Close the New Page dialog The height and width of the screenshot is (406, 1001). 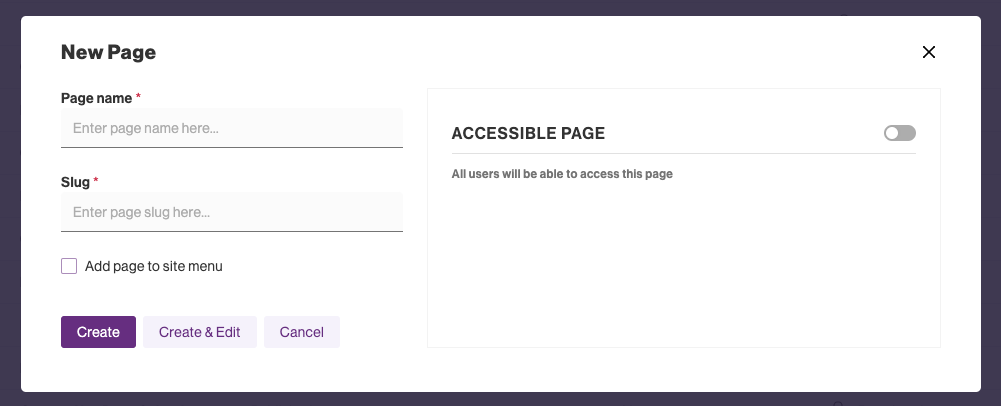(928, 52)
